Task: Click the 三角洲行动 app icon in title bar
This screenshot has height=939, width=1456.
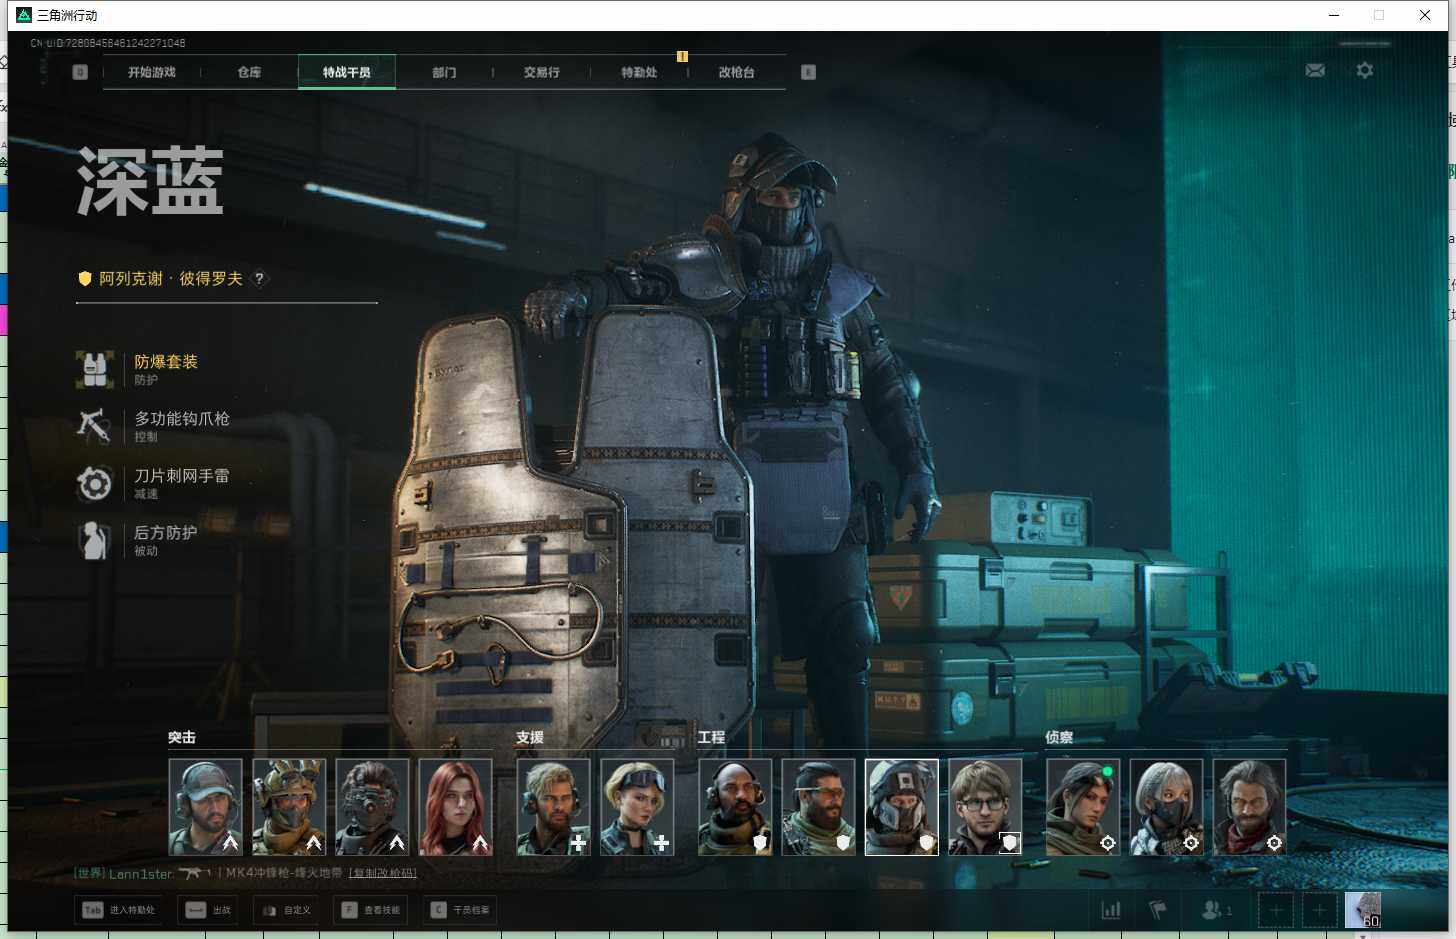Action: [24, 15]
